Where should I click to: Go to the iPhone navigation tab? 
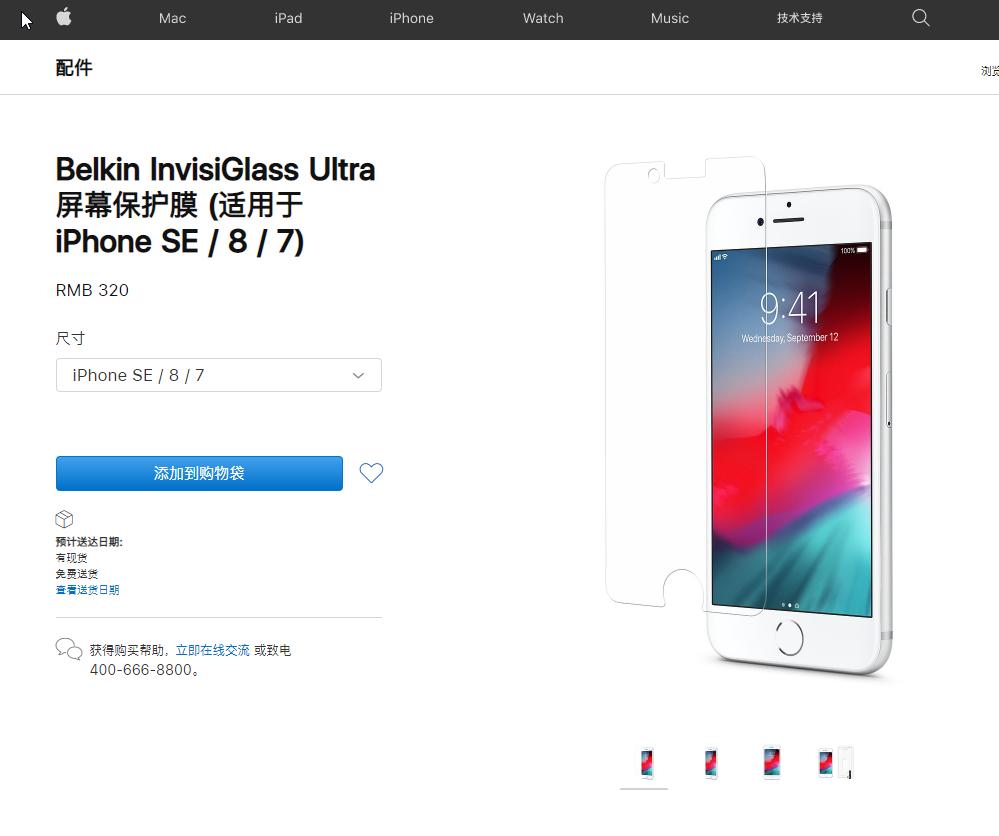tap(411, 18)
